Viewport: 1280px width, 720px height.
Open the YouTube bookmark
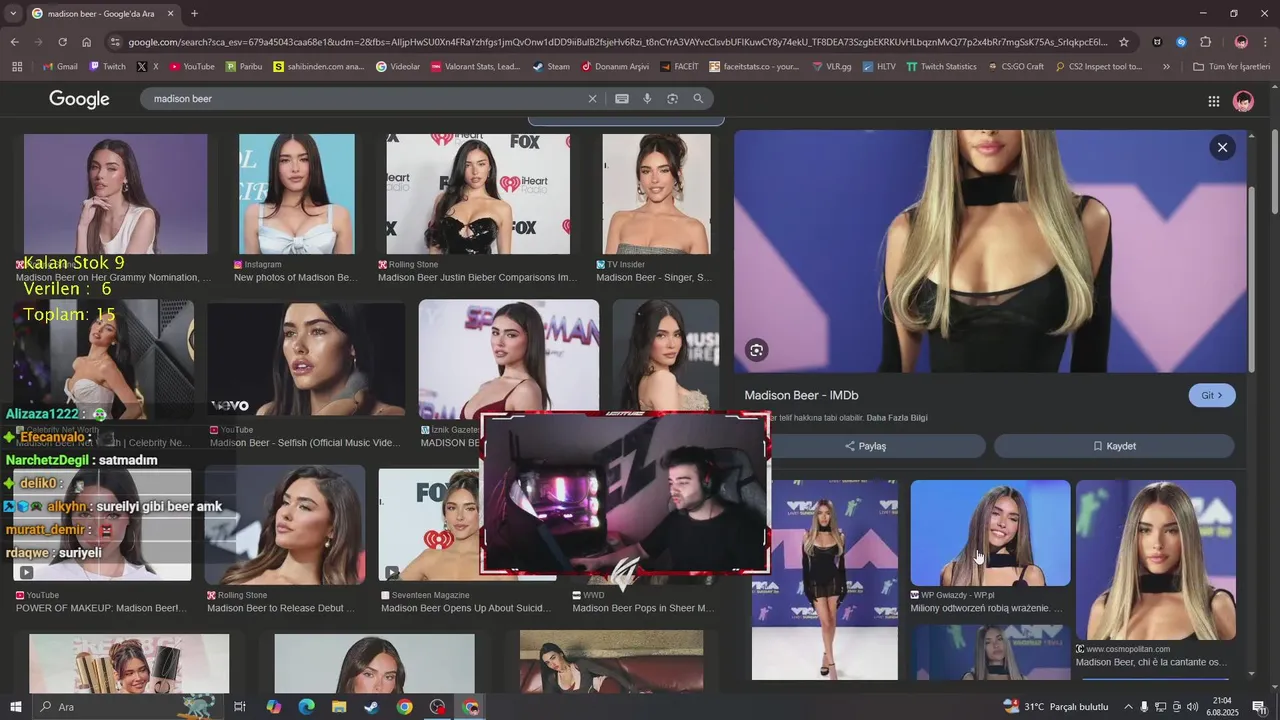[x=192, y=67]
